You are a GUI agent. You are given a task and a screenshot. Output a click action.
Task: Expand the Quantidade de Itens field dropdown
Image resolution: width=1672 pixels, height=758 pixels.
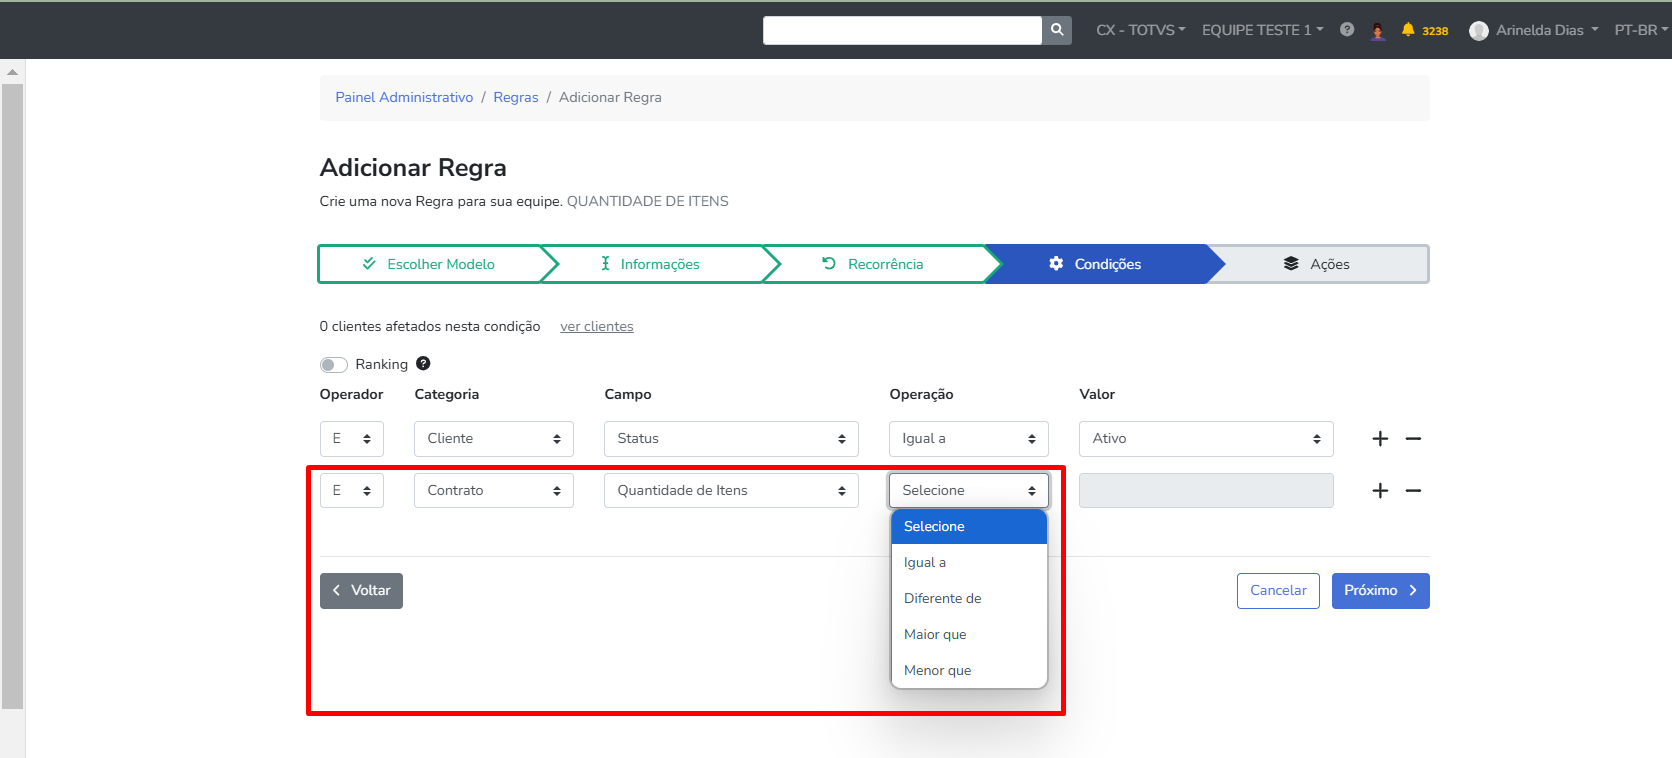point(731,491)
